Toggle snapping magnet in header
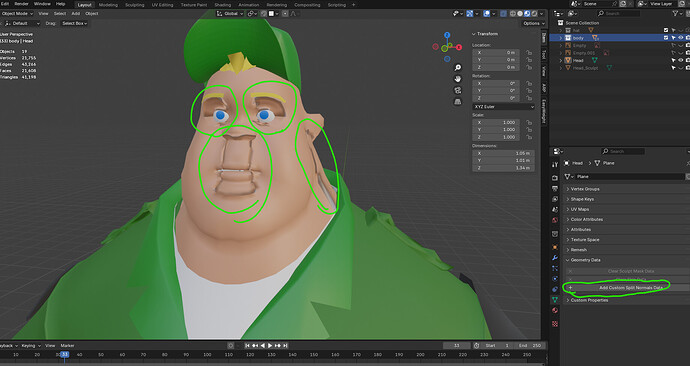Viewport: 690px width, 366px height. point(264,14)
